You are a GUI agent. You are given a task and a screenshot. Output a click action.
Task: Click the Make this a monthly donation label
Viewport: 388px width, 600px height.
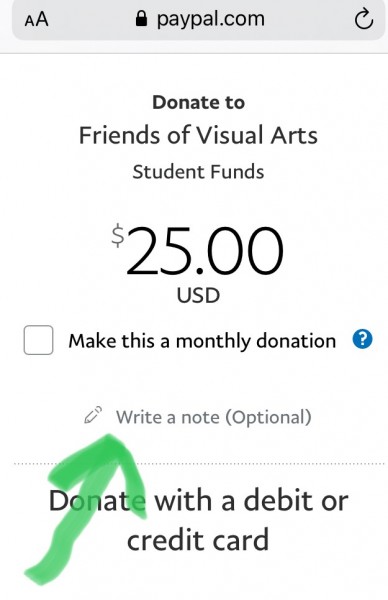(202, 341)
